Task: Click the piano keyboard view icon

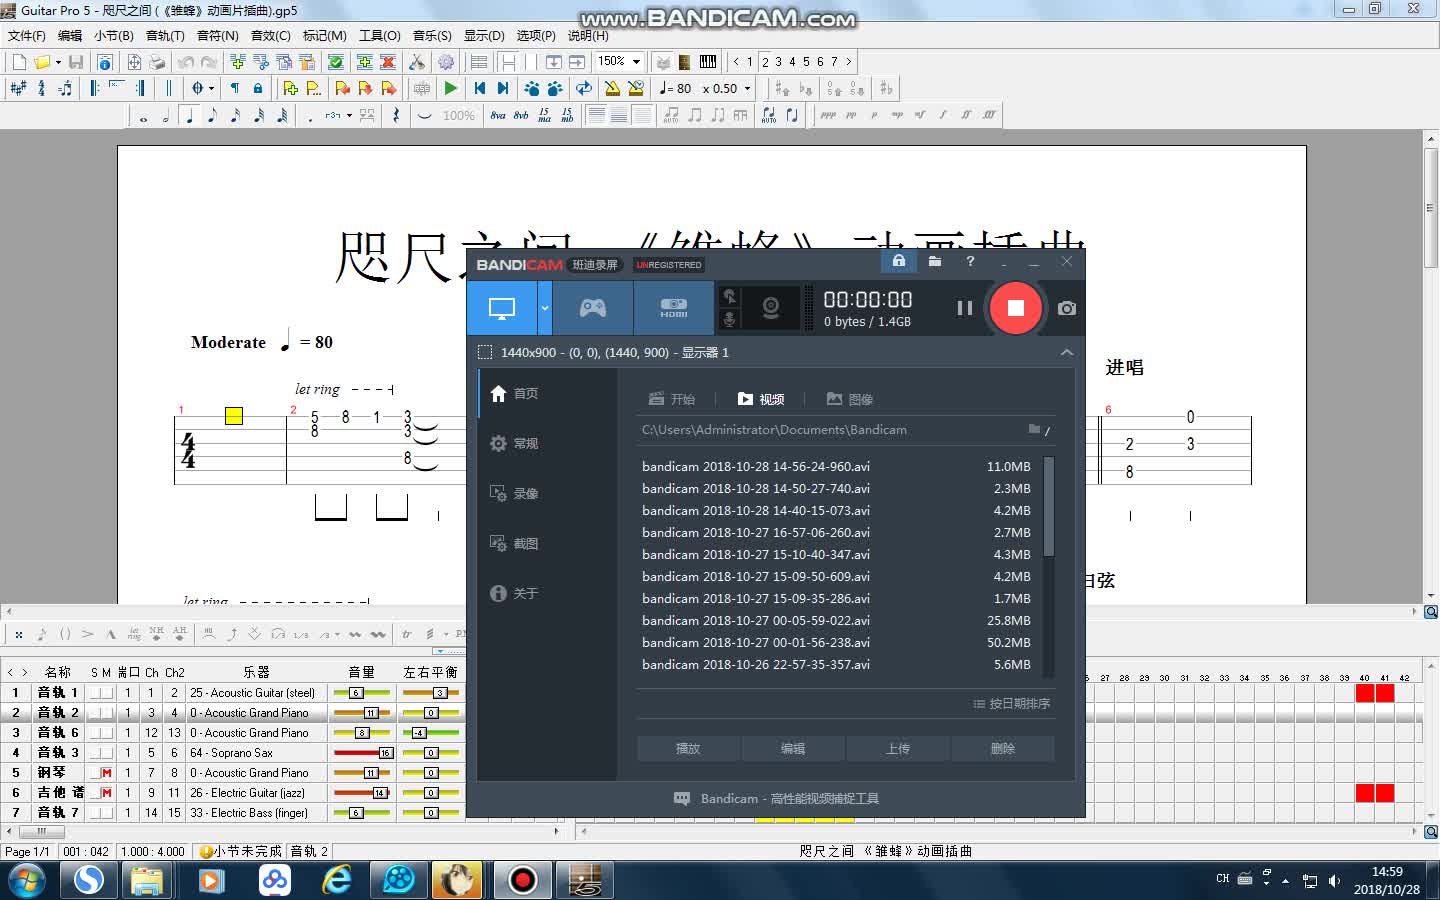Action: coord(708,62)
